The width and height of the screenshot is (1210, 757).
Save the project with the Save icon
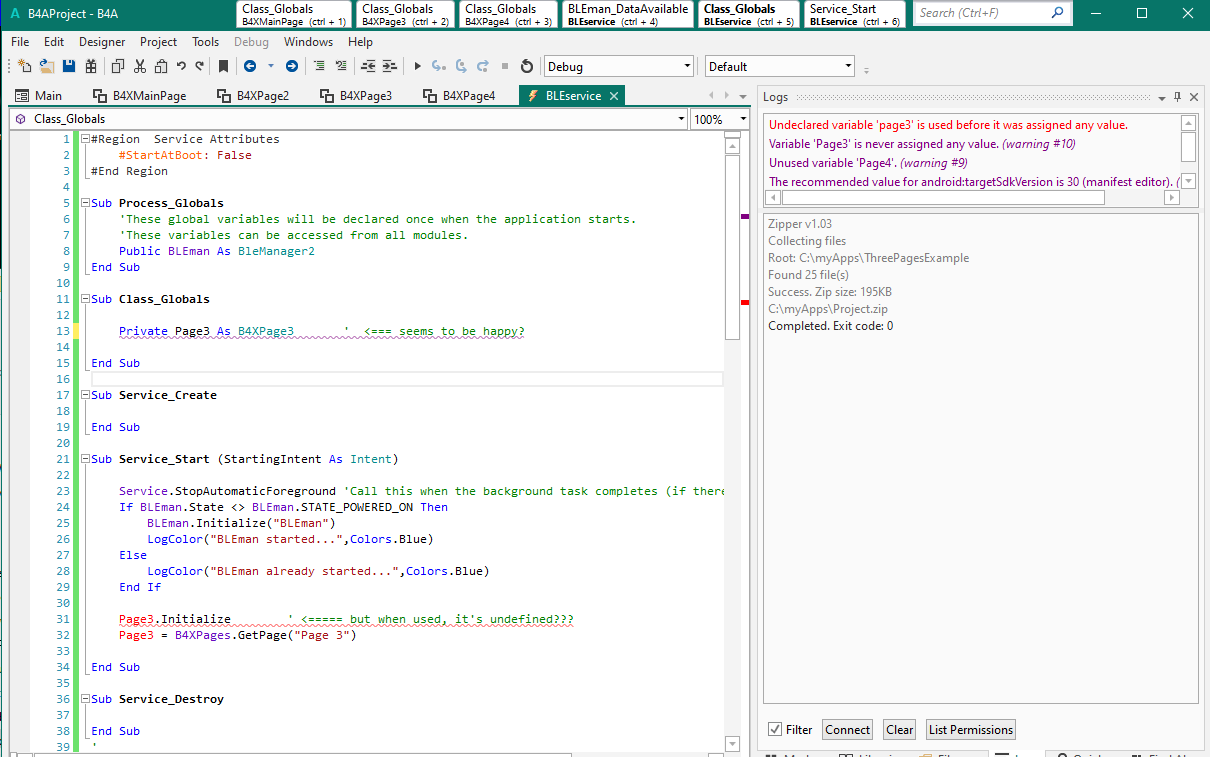[68, 66]
